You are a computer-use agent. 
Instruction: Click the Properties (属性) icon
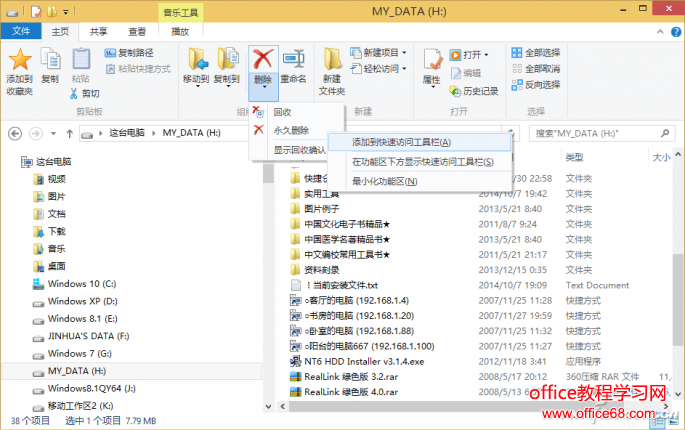(432, 60)
